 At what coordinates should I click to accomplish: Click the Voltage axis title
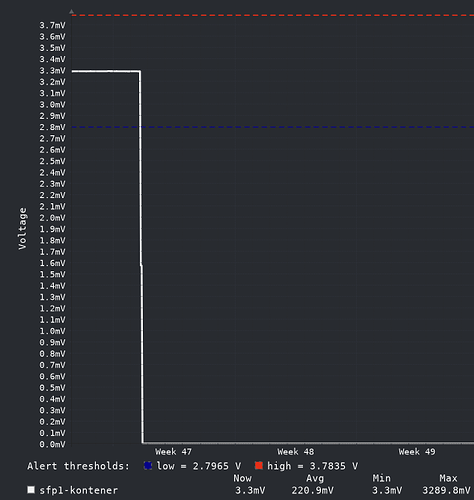[x=22, y=229]
